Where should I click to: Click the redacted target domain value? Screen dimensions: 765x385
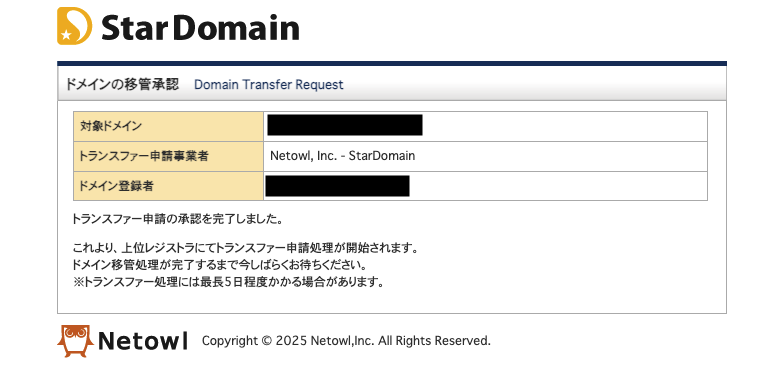coord(345,125)
